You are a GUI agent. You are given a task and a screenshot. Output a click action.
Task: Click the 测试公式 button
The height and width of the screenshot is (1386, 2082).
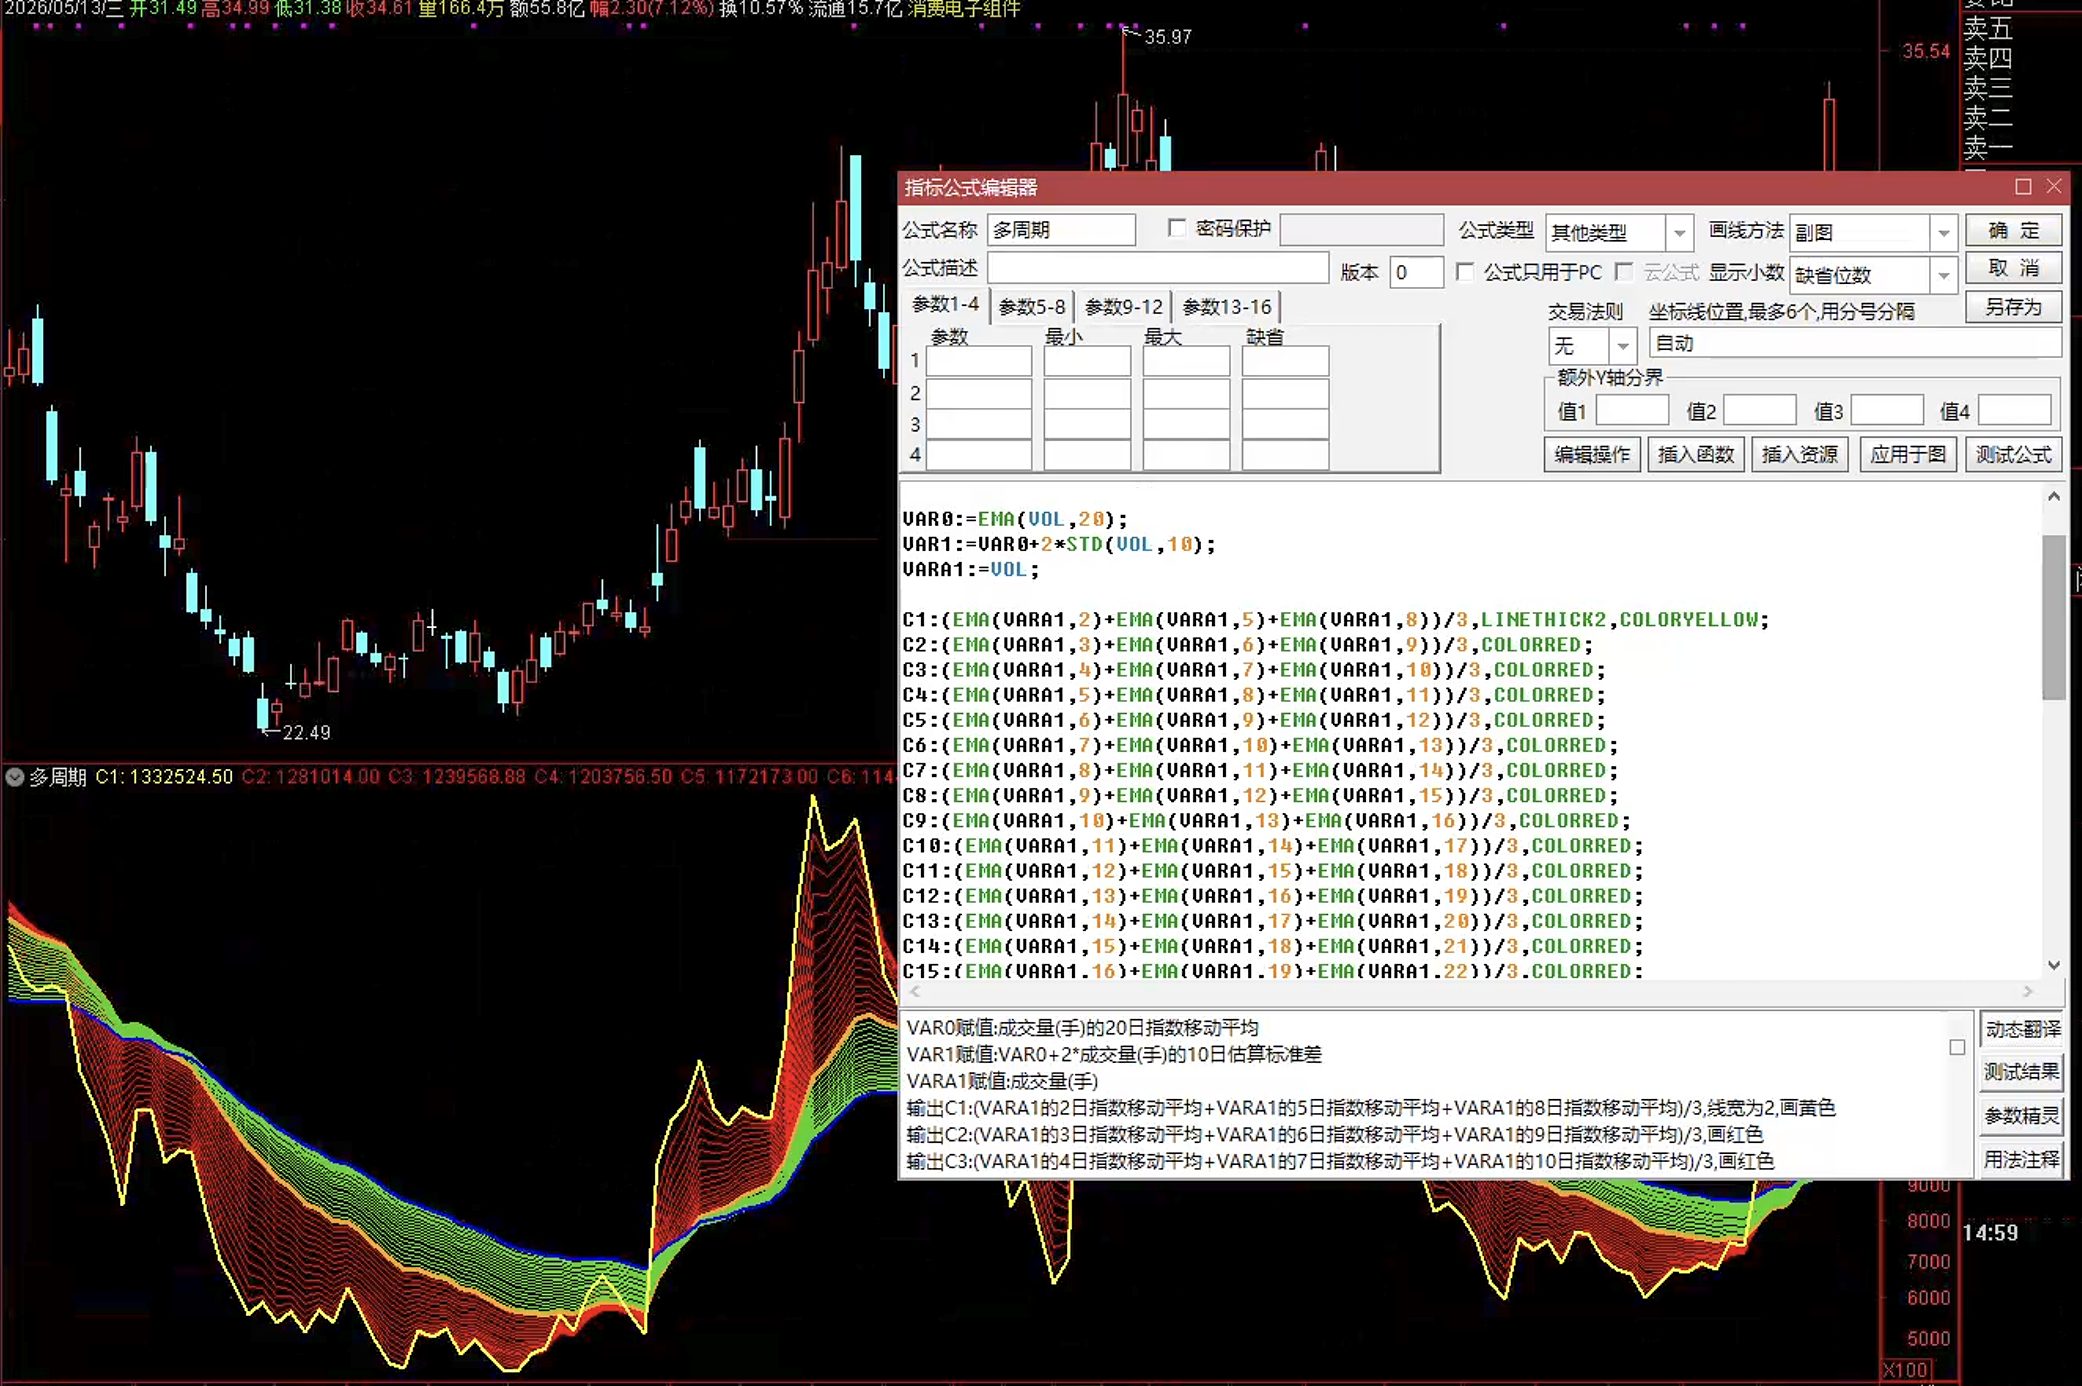[x=2013, y=455]
